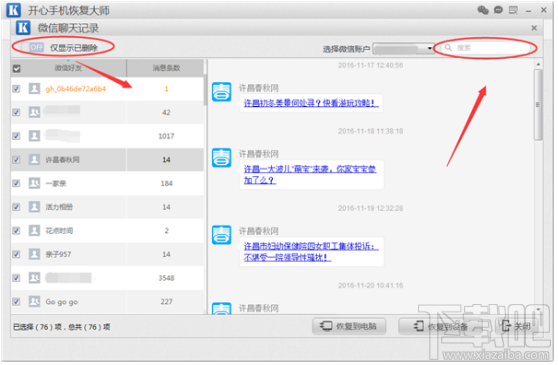Click the chat bubble icon in title bar
558x365 pixels.
coord(498,10)
